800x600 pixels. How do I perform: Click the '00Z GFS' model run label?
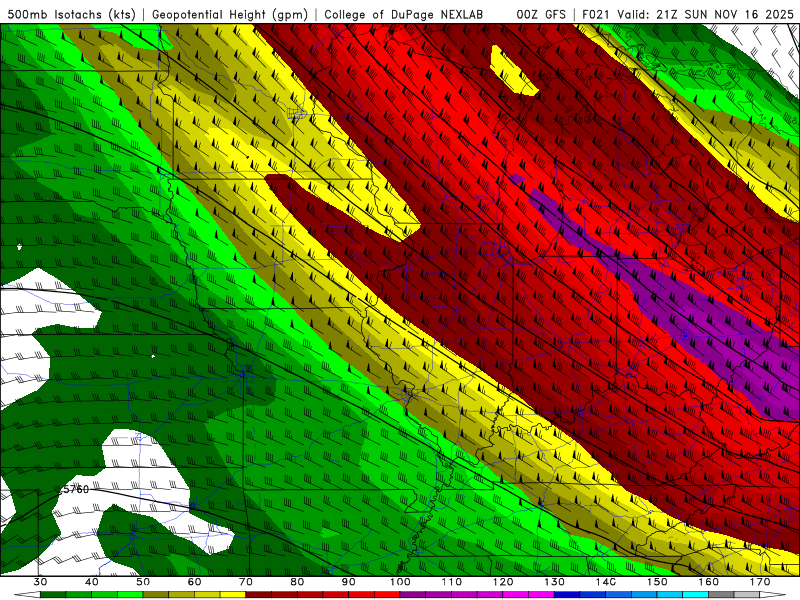pos(541,14)
